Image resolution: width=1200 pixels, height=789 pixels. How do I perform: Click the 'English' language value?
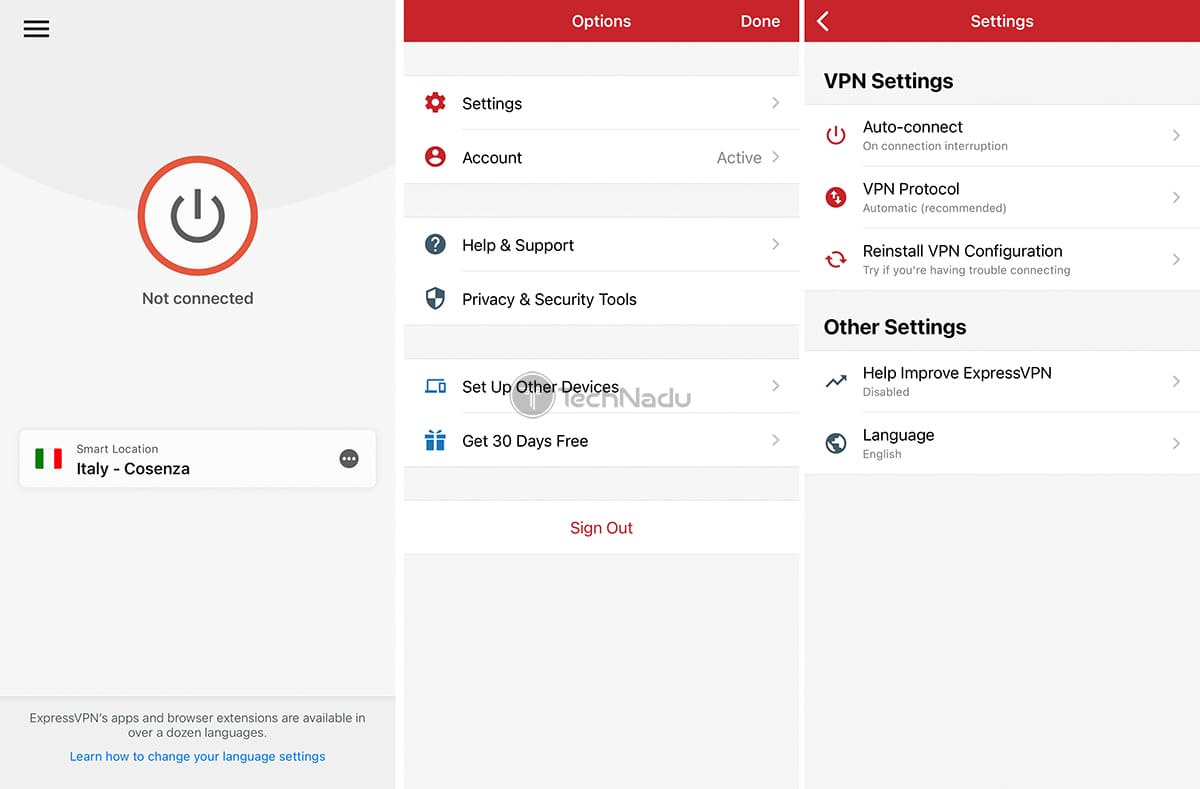882,454
